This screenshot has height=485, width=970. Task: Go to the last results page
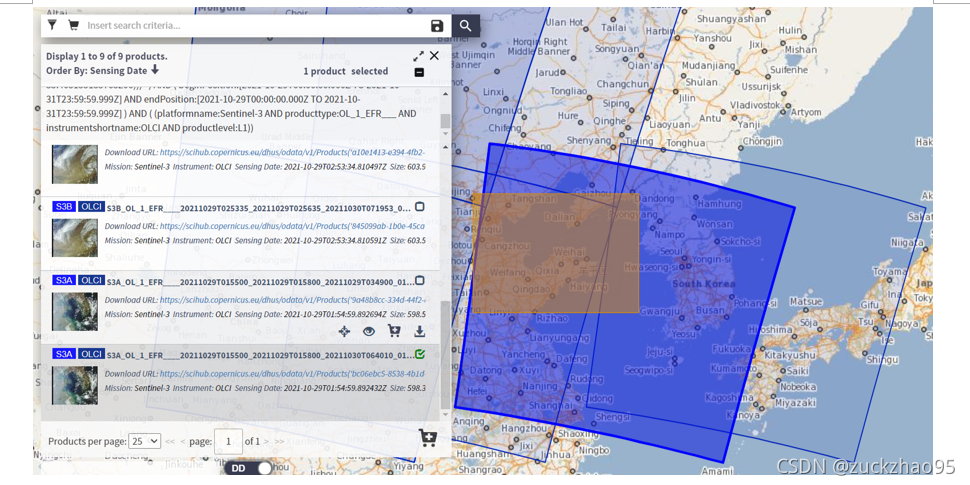[280, 442]
